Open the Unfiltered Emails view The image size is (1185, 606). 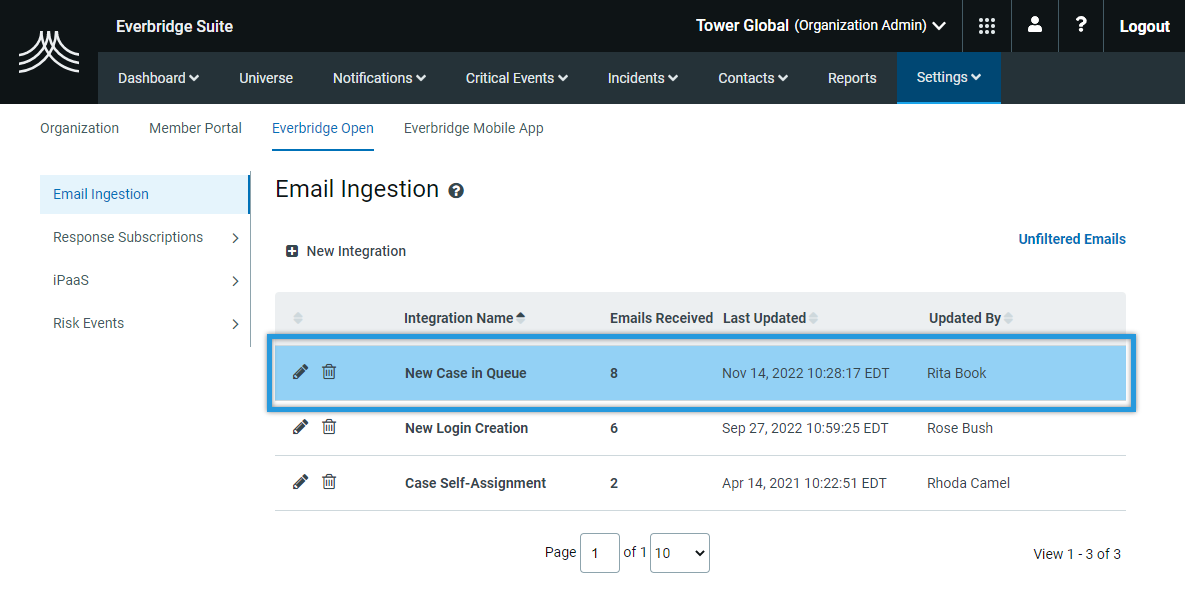pyautogui.click(x=1071, y=239)
